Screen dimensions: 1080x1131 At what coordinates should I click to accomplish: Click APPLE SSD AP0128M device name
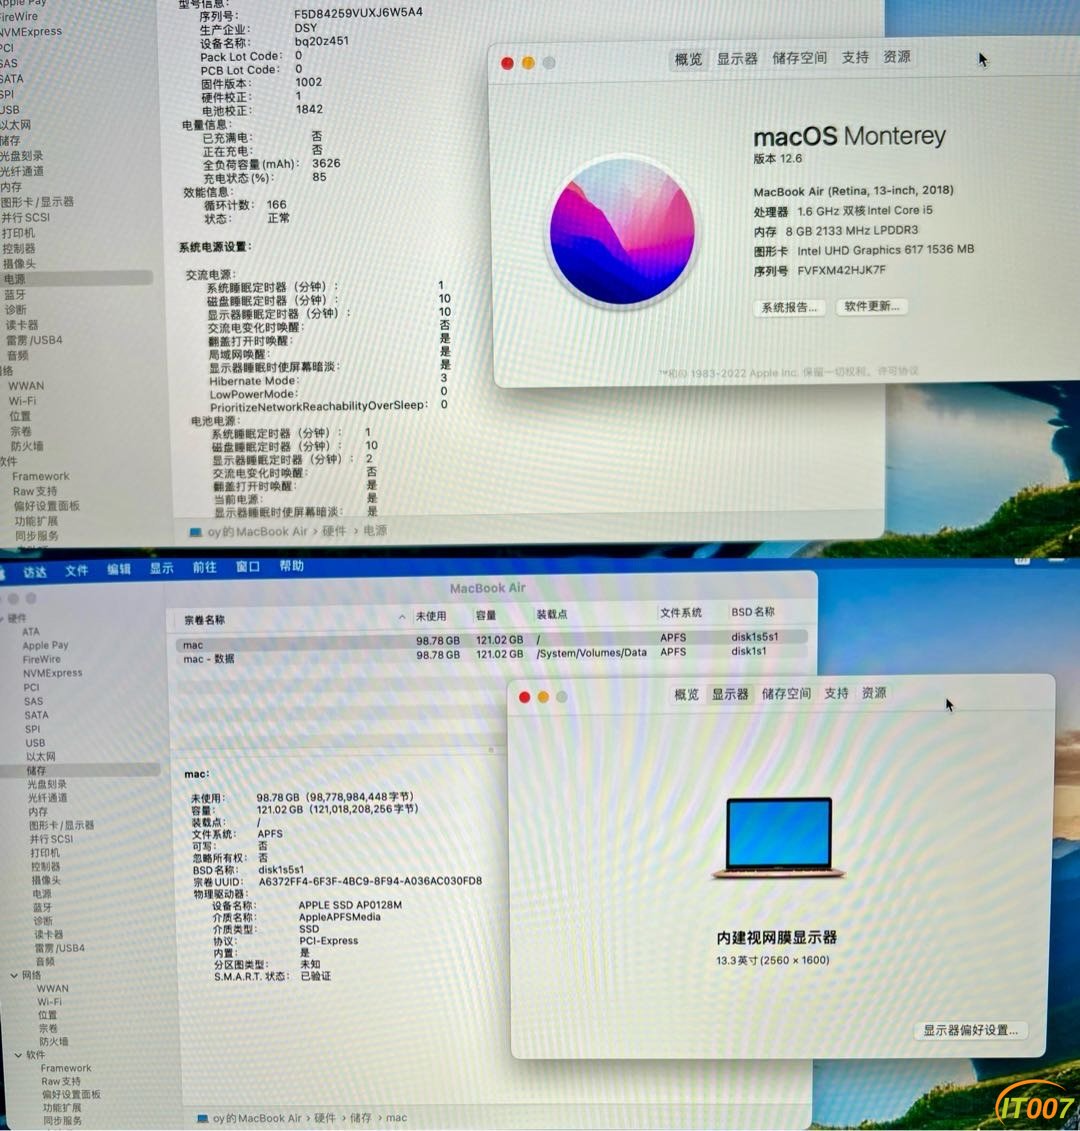tap(350, 905)
